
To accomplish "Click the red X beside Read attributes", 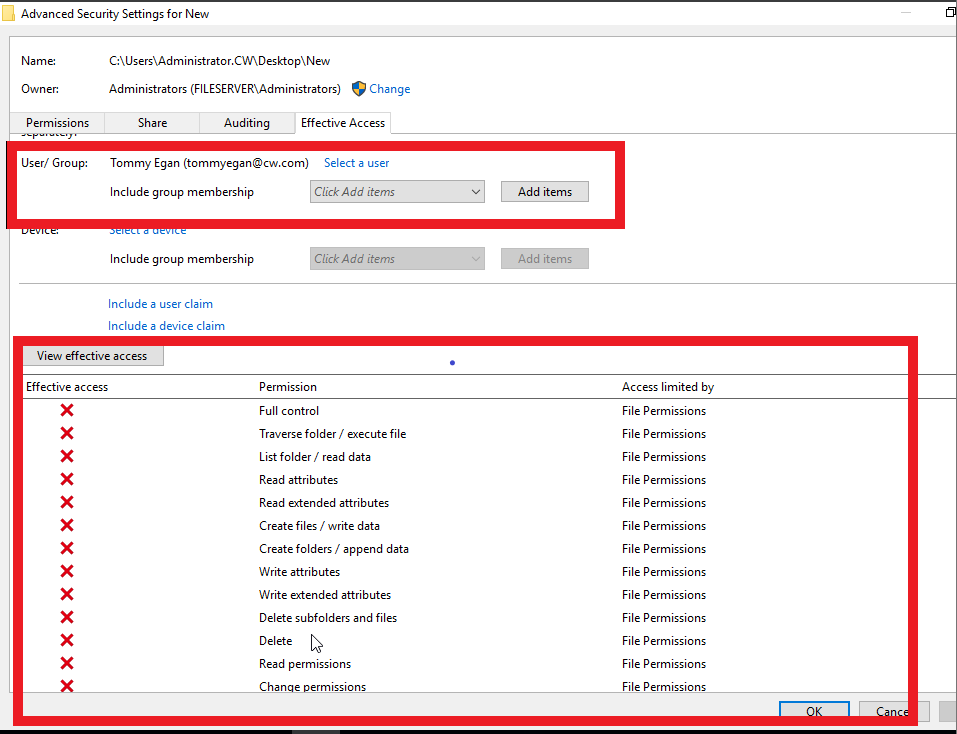I will point(67,480).
